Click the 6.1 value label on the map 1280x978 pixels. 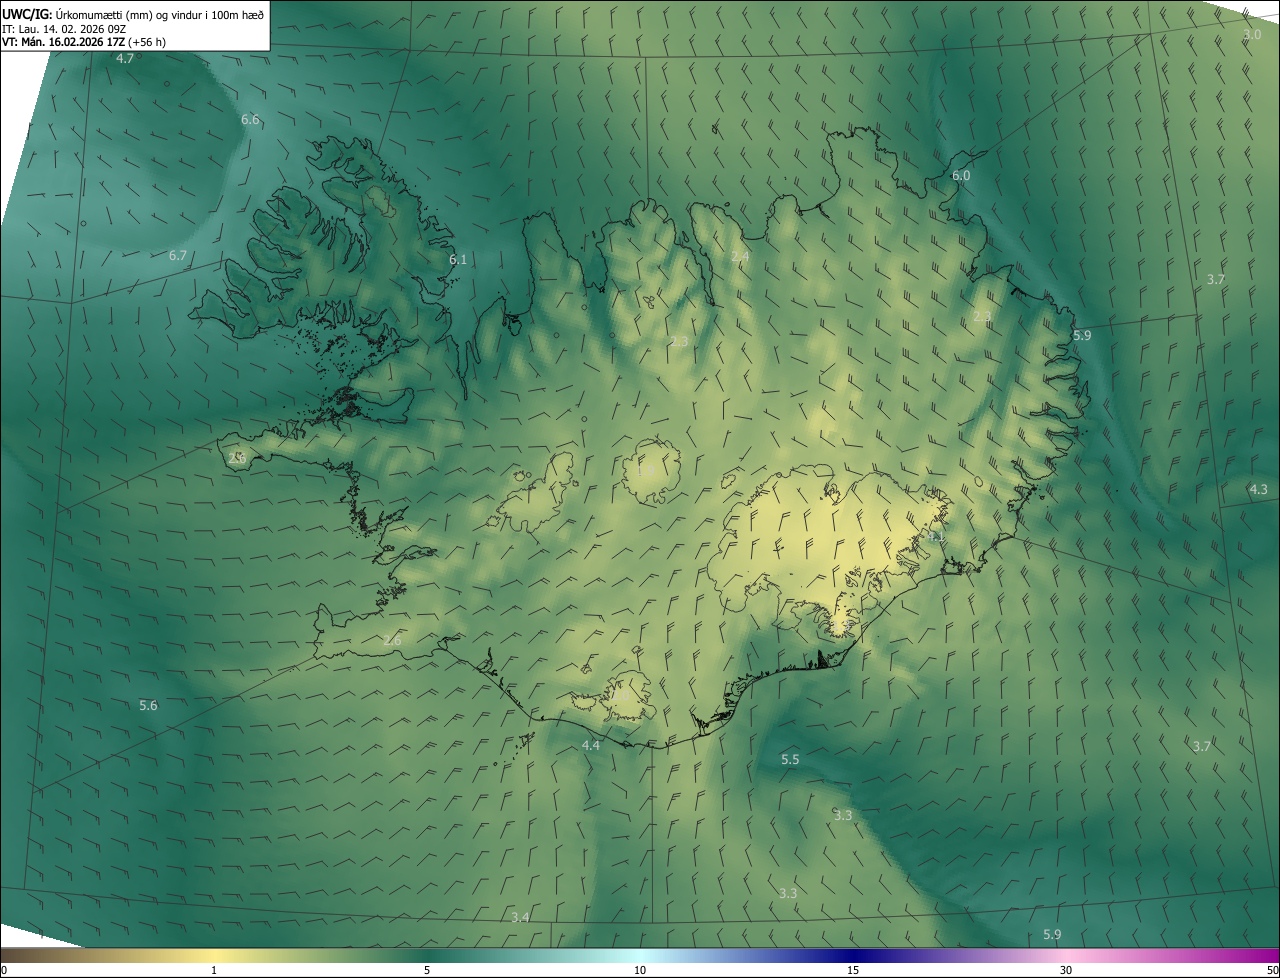pyautogui.click(x=458, y=259)
